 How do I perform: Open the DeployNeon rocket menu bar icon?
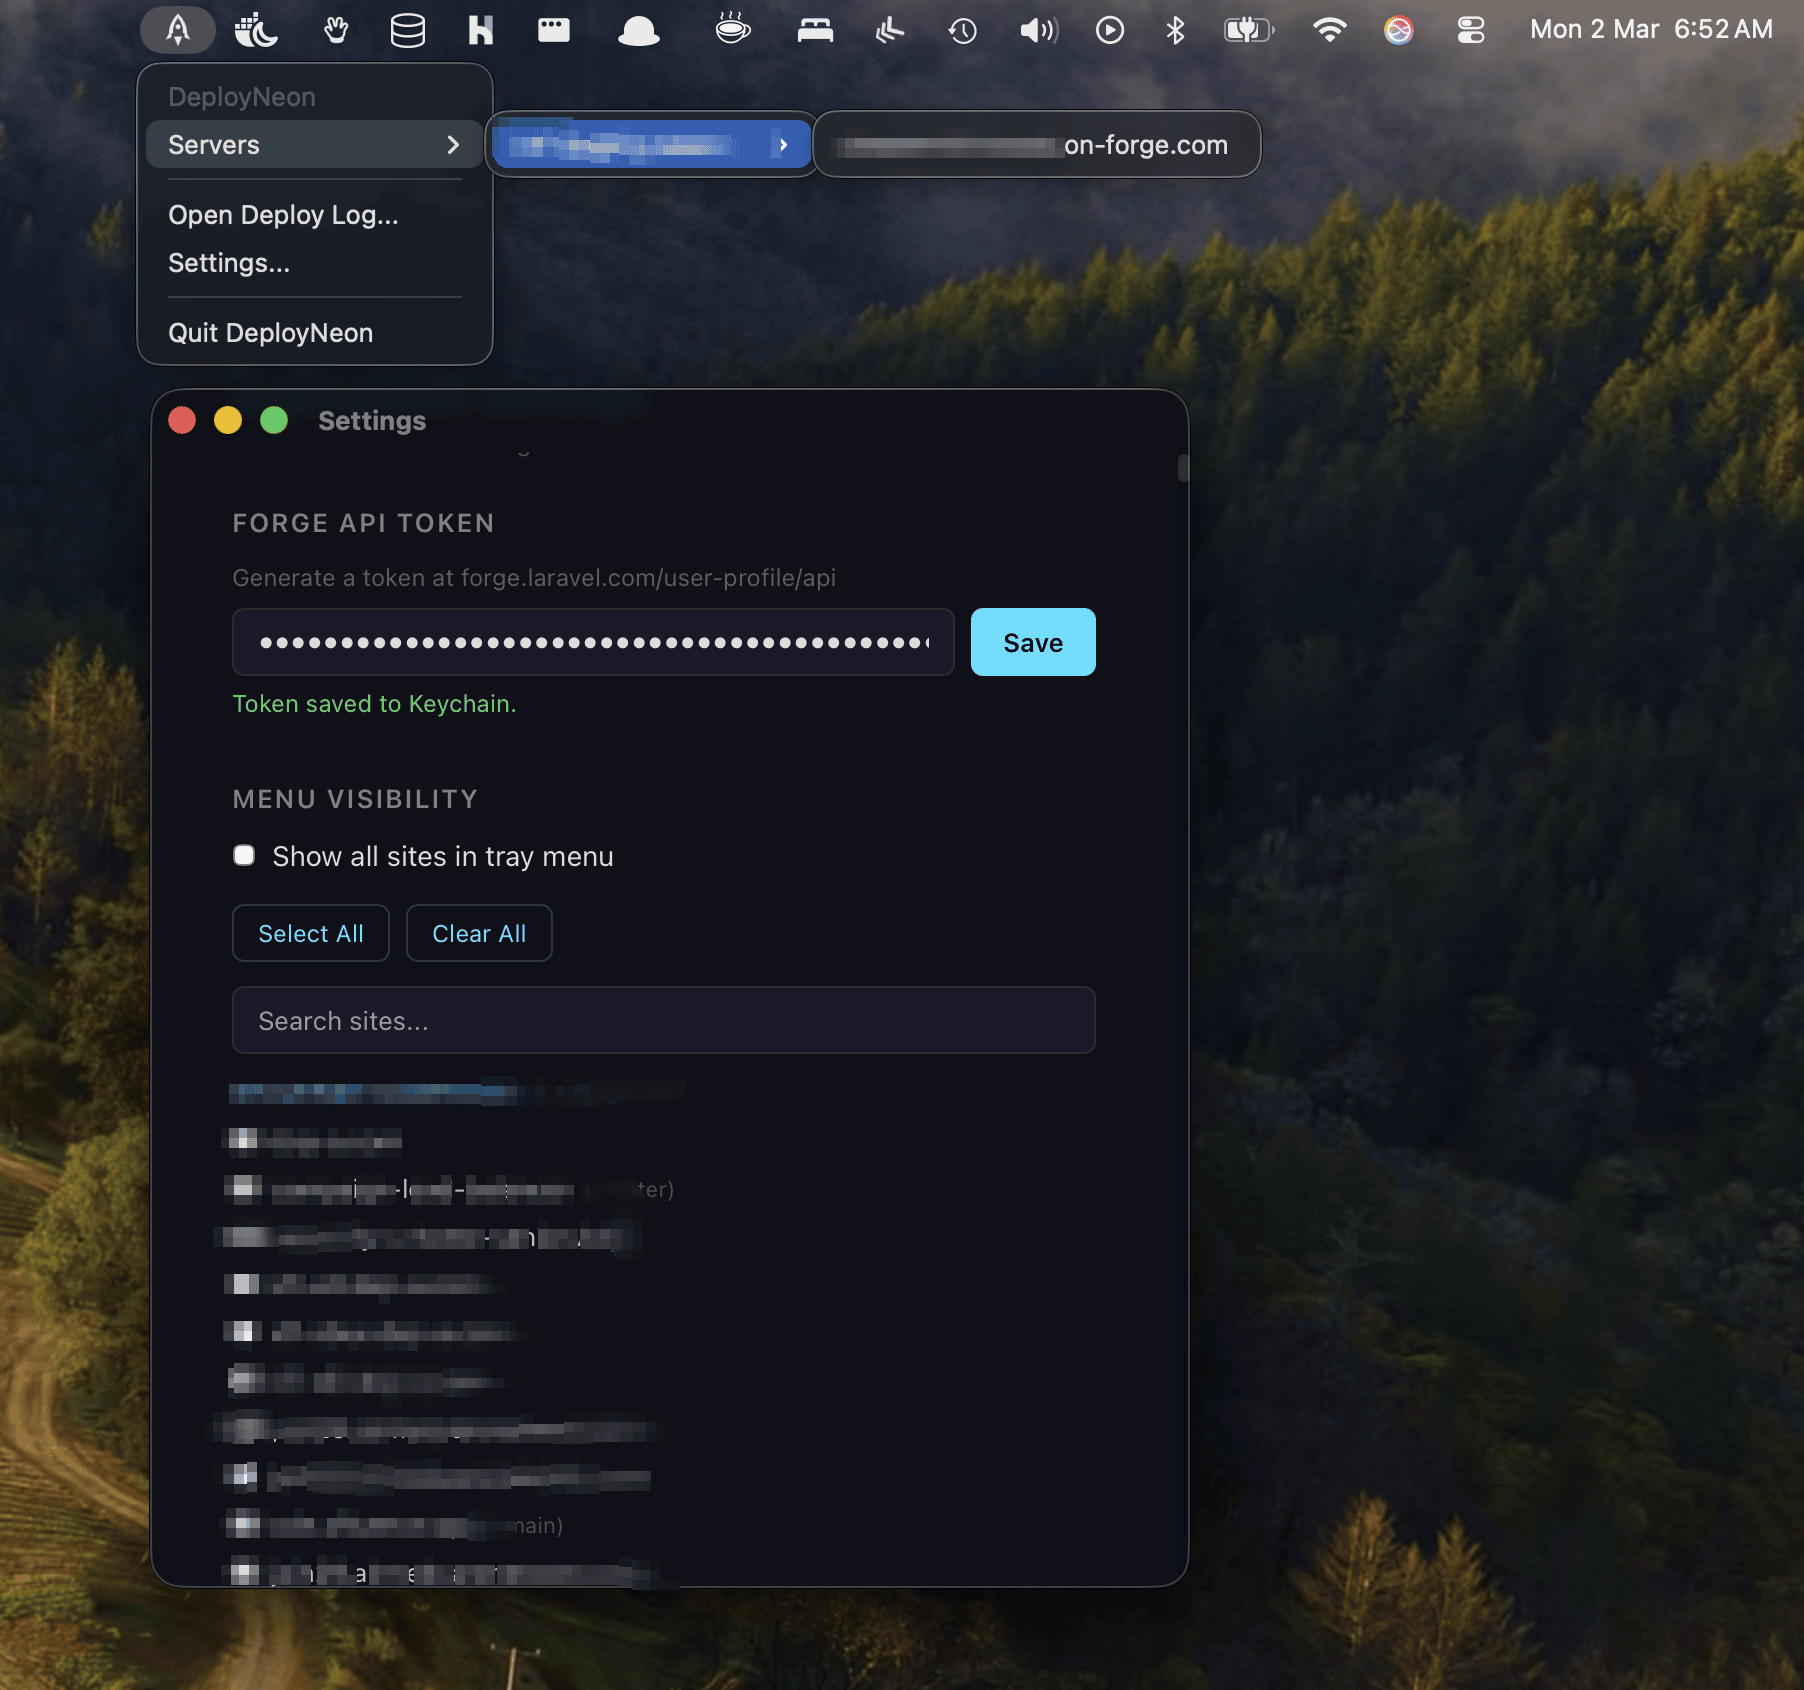click(x=177, y=29)
